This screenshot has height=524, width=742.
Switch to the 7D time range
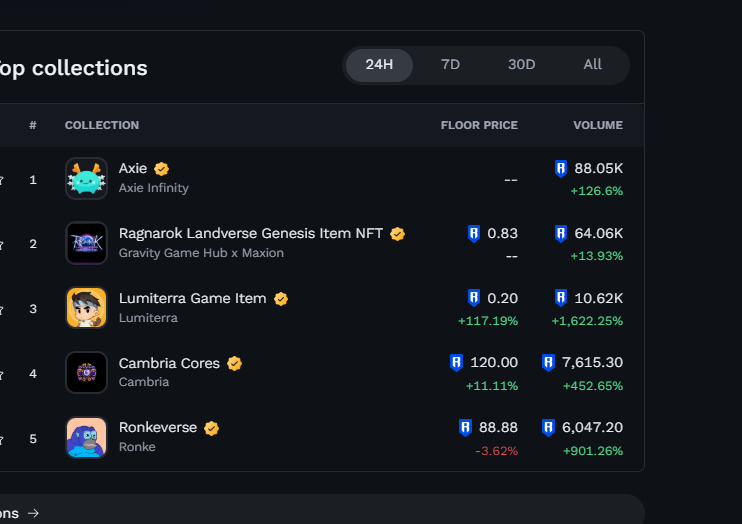(450, 65)
